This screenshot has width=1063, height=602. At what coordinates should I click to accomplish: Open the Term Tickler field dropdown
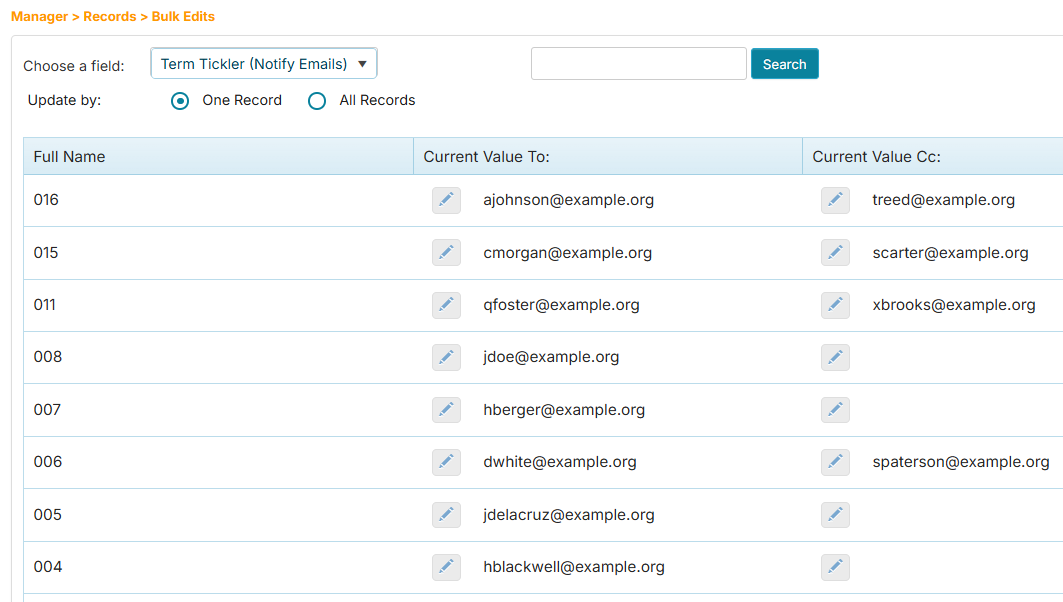coord(264,64)
